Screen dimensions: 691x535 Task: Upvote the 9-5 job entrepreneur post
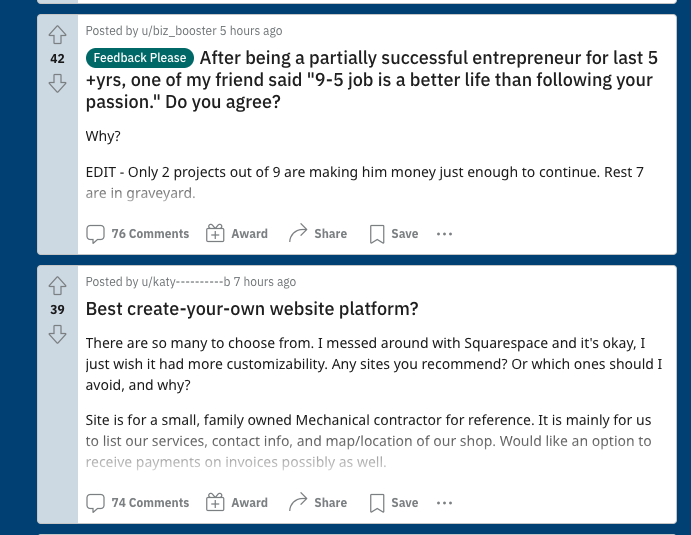(x=57, y=35)
